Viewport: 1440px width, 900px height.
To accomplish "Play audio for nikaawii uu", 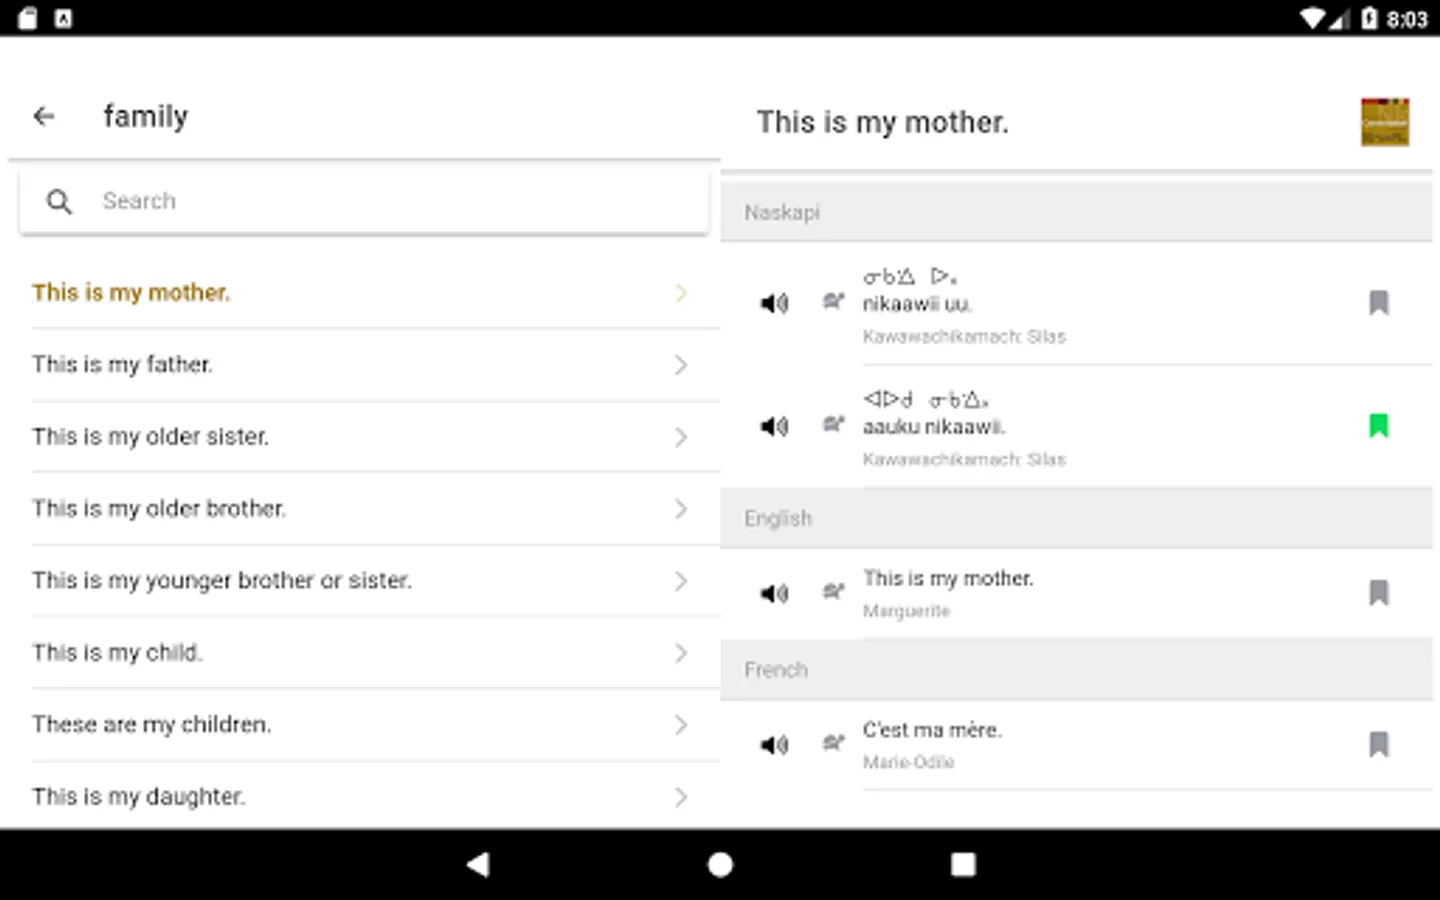I will [774, 302].
